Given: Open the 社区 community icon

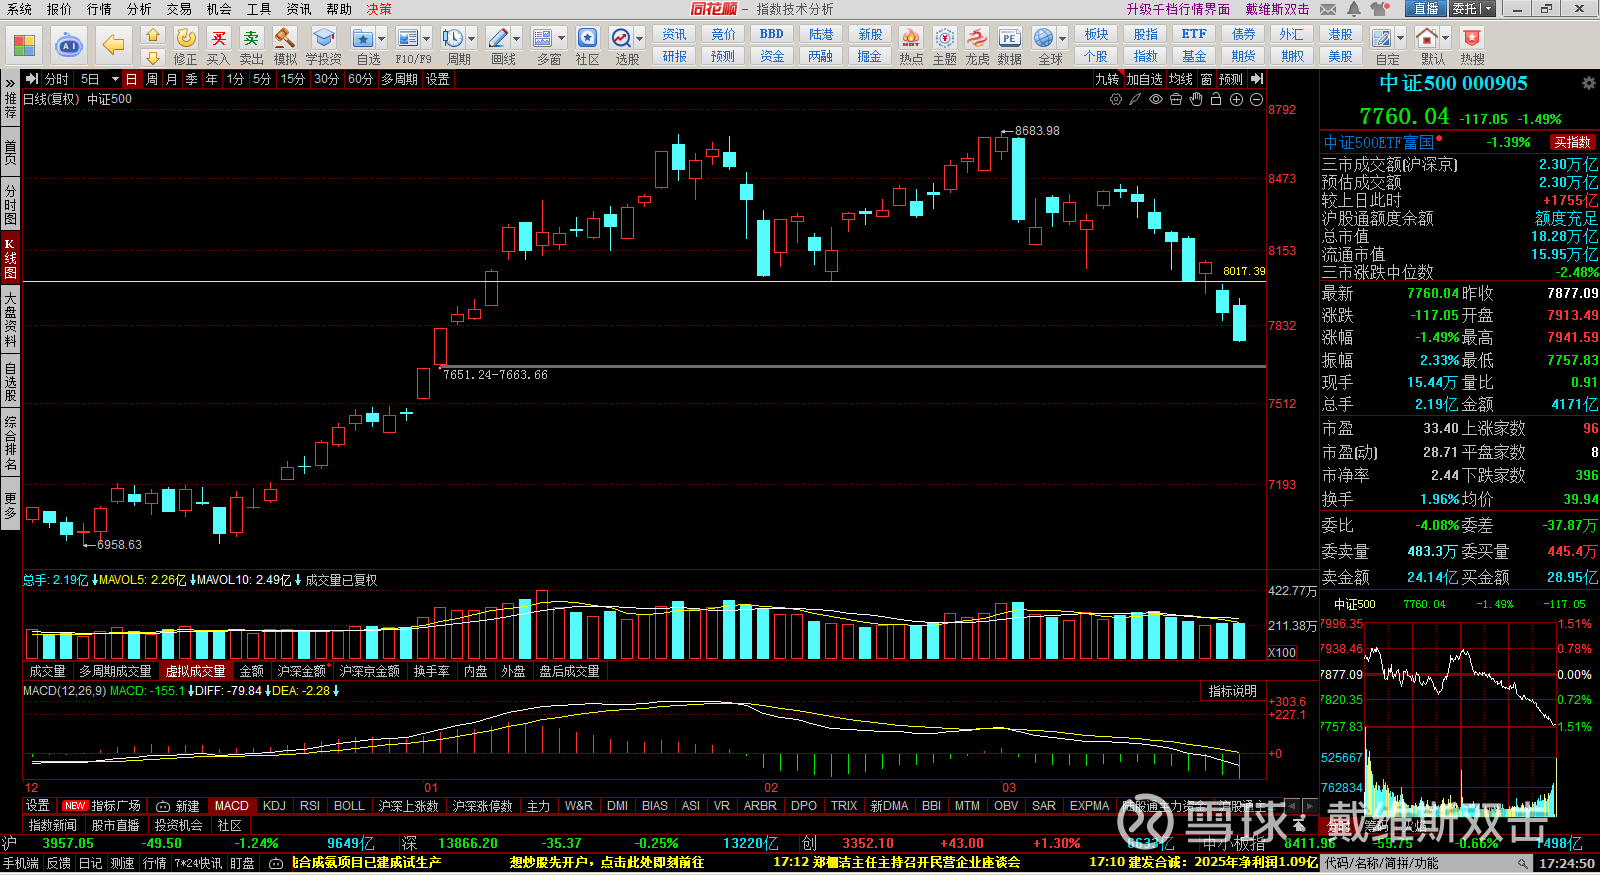Looking at the screenshot, I should click(x=587, y=38).
